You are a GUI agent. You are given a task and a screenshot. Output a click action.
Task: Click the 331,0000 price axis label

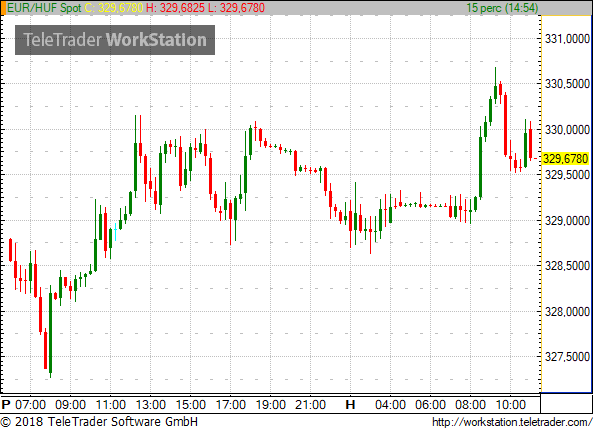click(x=567, y=39)
